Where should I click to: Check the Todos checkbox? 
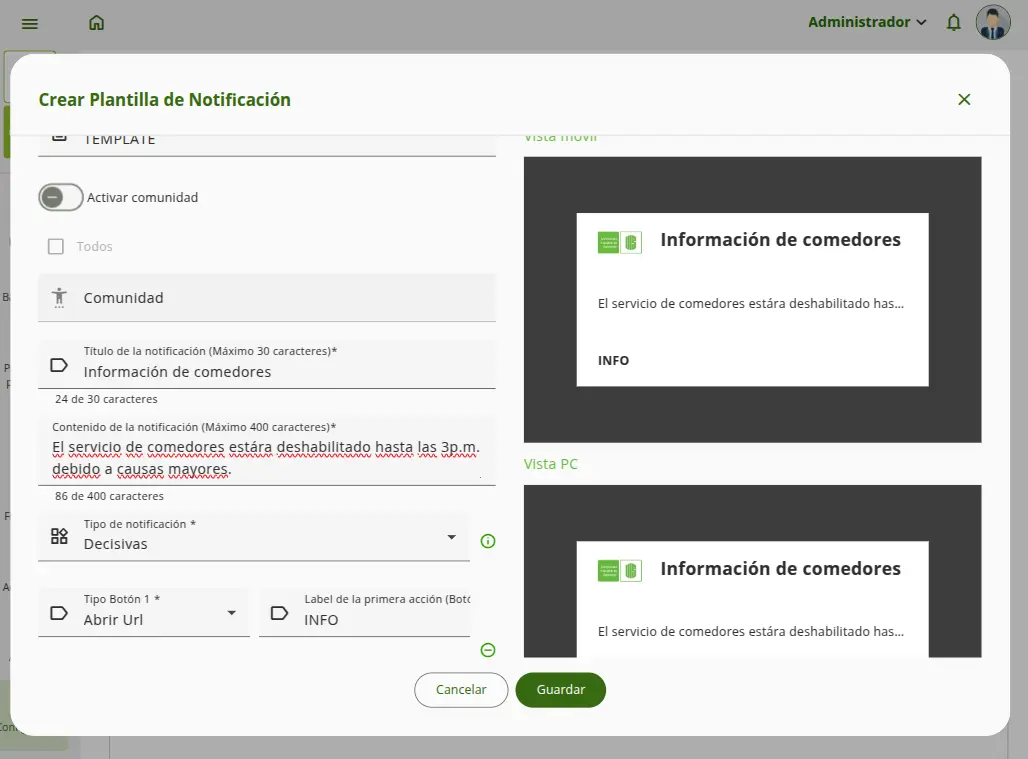click(x=55, y=246)
